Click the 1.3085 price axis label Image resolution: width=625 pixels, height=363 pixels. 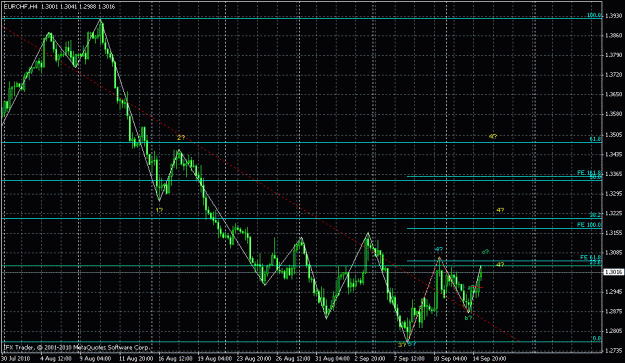pyautogui.click(x=613, y=252)
